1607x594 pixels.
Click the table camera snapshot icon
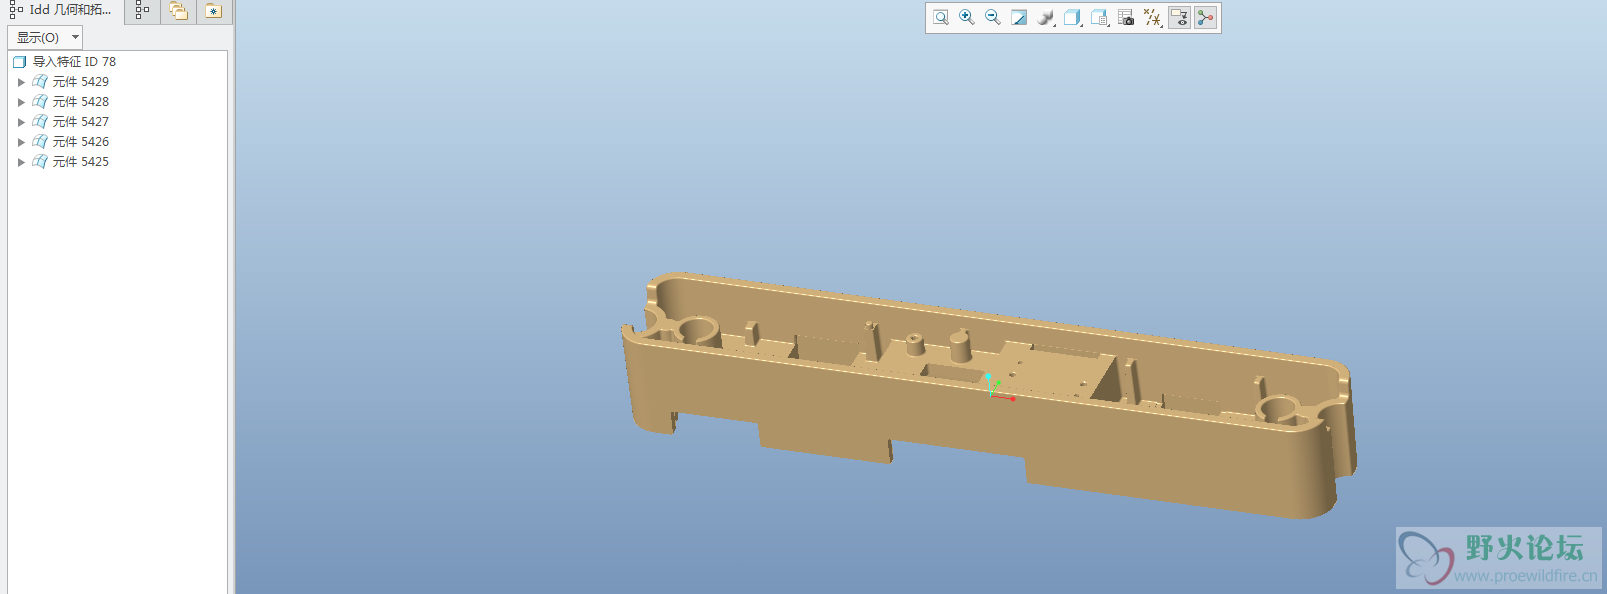pyautogui.click(x=1126, y=18)
